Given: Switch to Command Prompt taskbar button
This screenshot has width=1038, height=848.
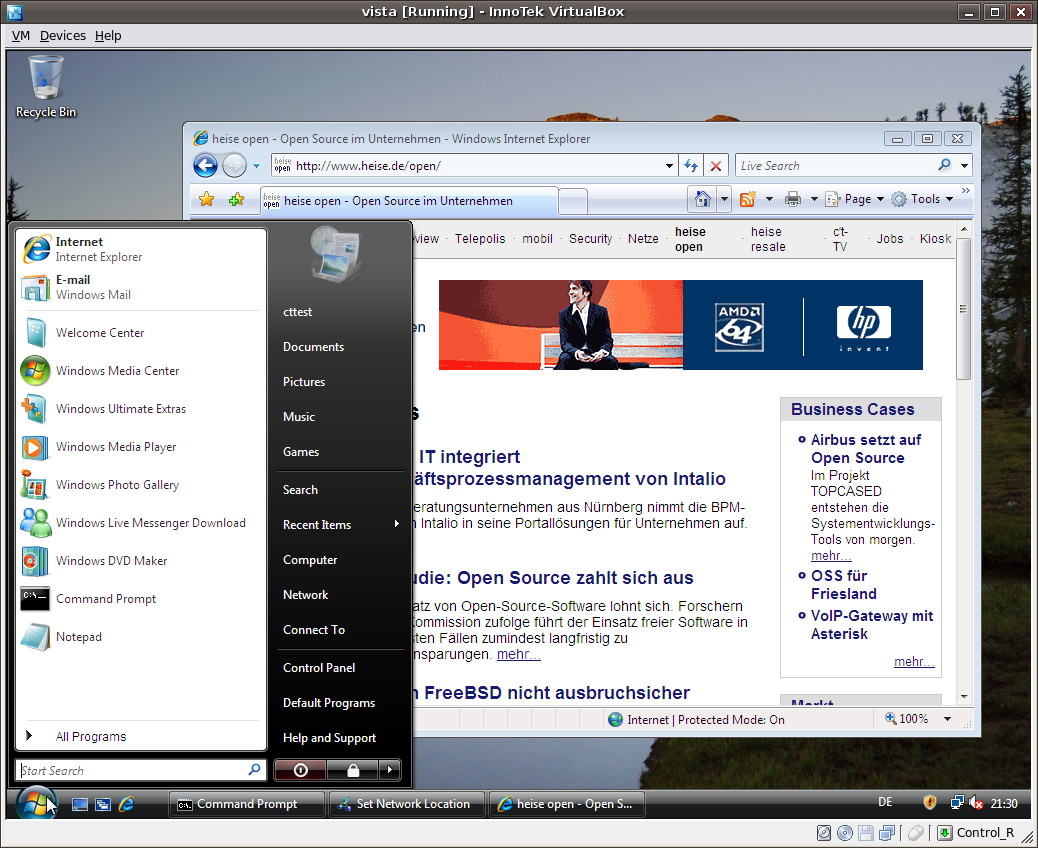Looking at the screenshot, I should 247,804.
